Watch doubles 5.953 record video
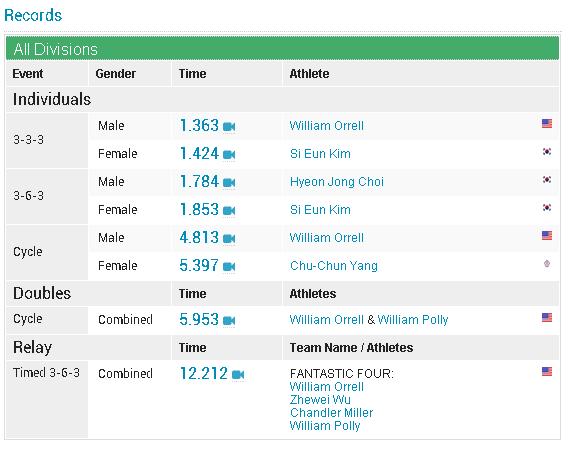 tap(229, 321)
